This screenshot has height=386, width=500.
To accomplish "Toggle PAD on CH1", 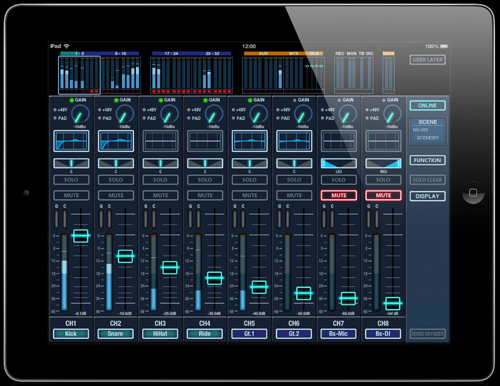I will click(60, 118).
